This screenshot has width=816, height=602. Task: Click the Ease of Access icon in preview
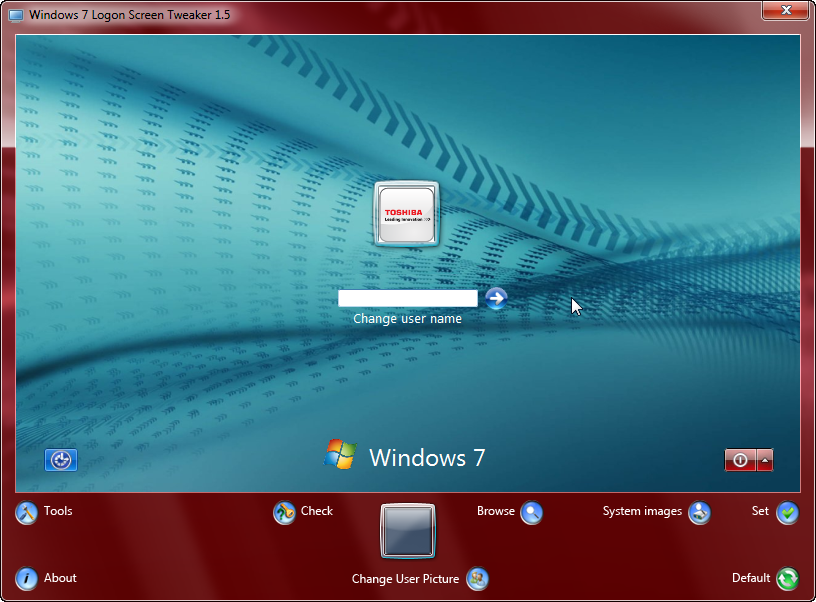[60, 459]
